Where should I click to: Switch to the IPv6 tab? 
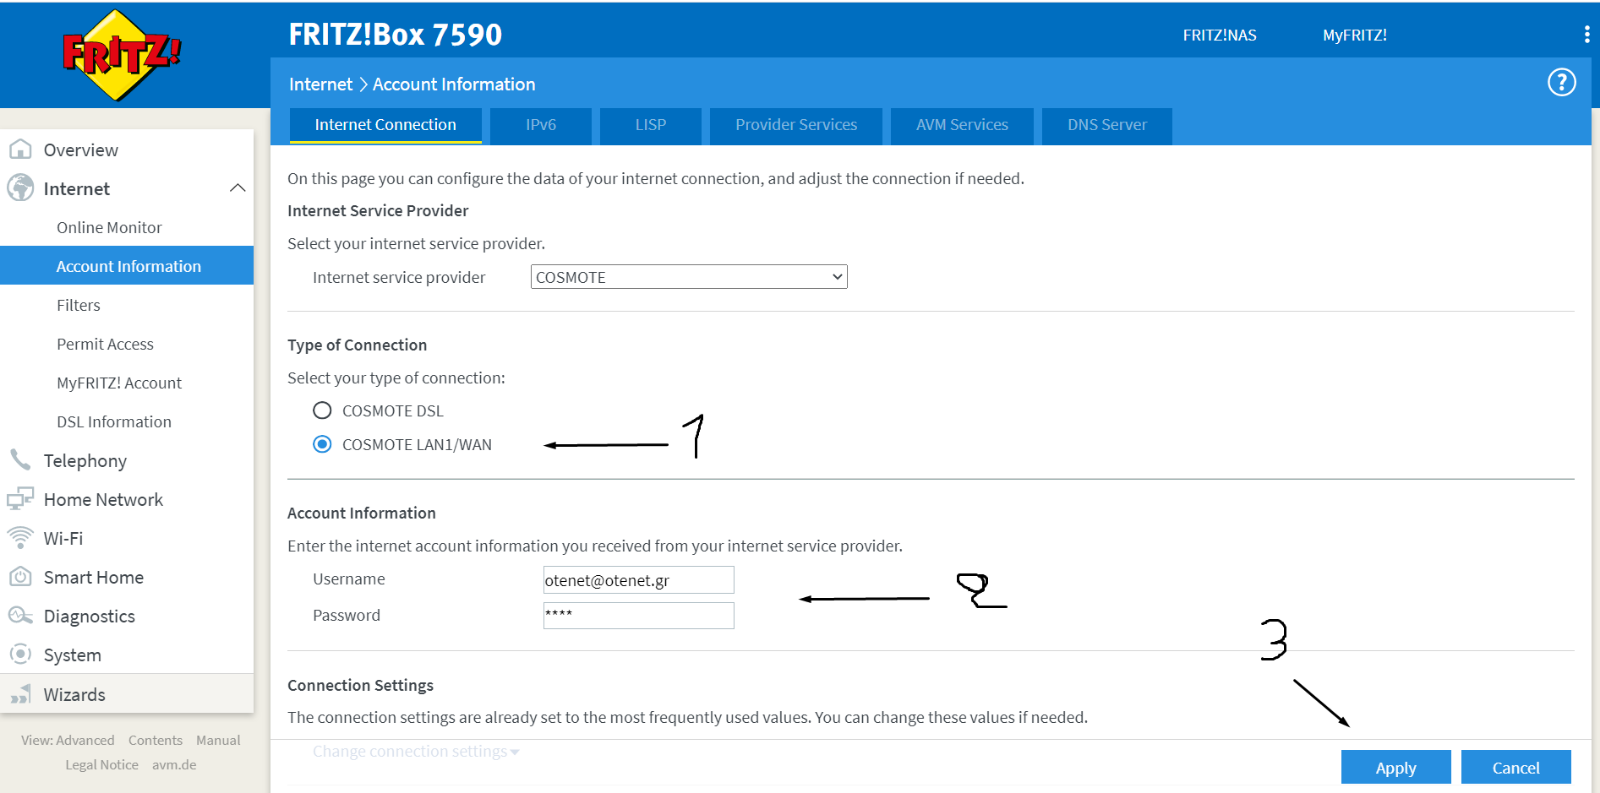[x=541, y=125]
